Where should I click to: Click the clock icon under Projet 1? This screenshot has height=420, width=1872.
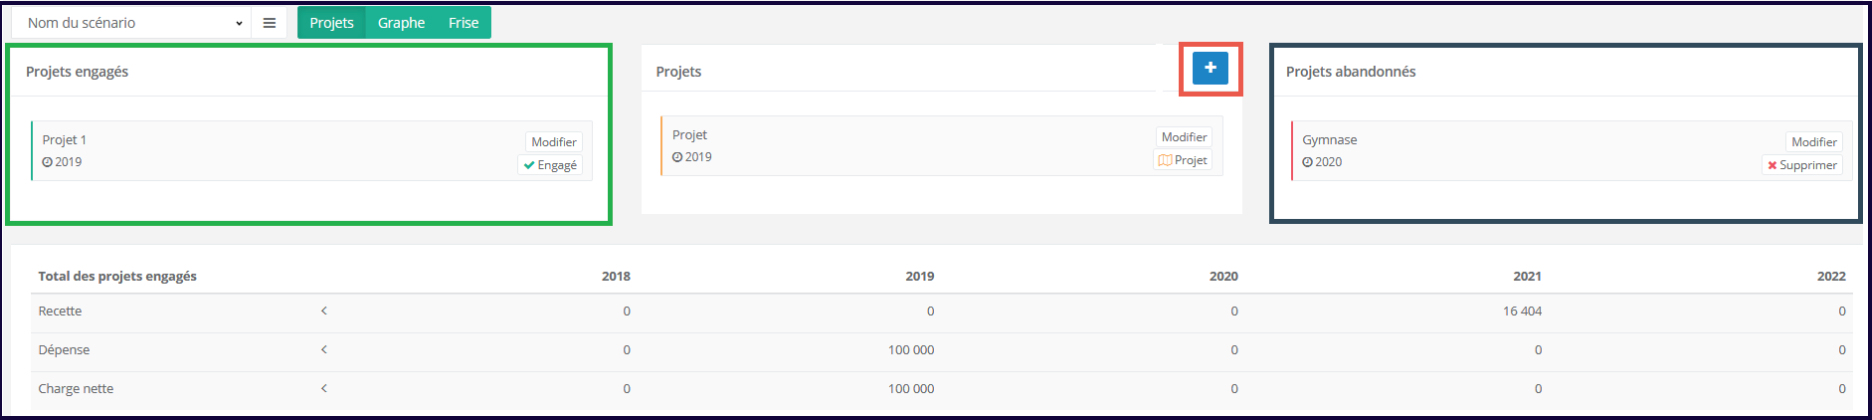point(47,162)
